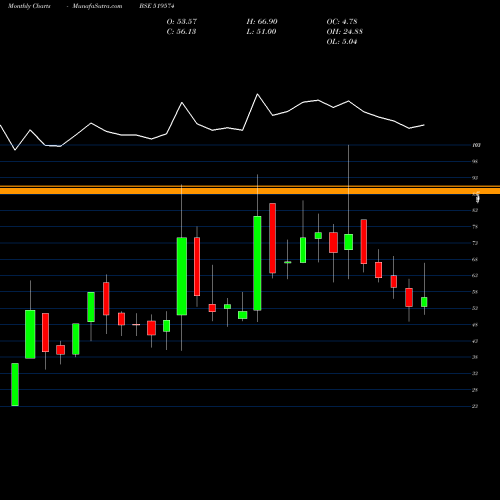Click the 'OL: 5.04' reading
The width and height of the screenshot is (500, 500).
342,42
